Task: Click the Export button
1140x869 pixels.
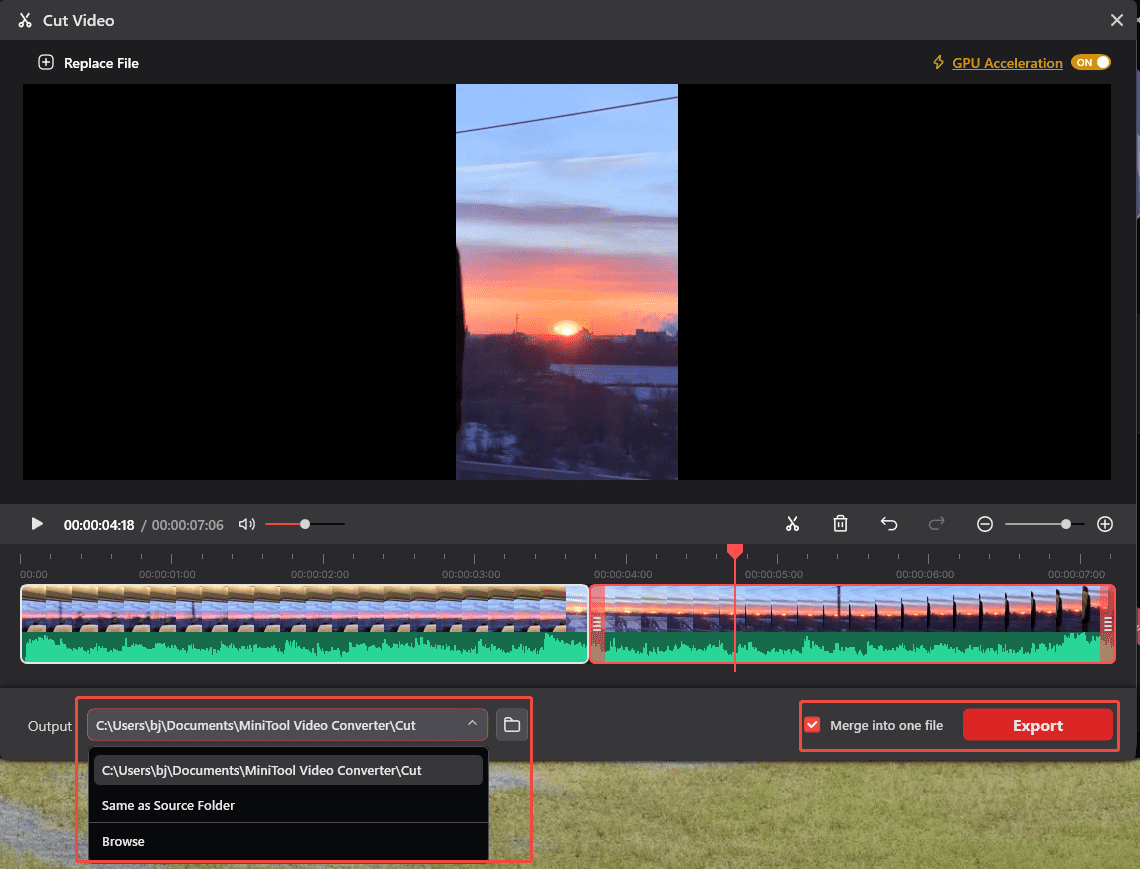Action: (x=1037, y=725)
